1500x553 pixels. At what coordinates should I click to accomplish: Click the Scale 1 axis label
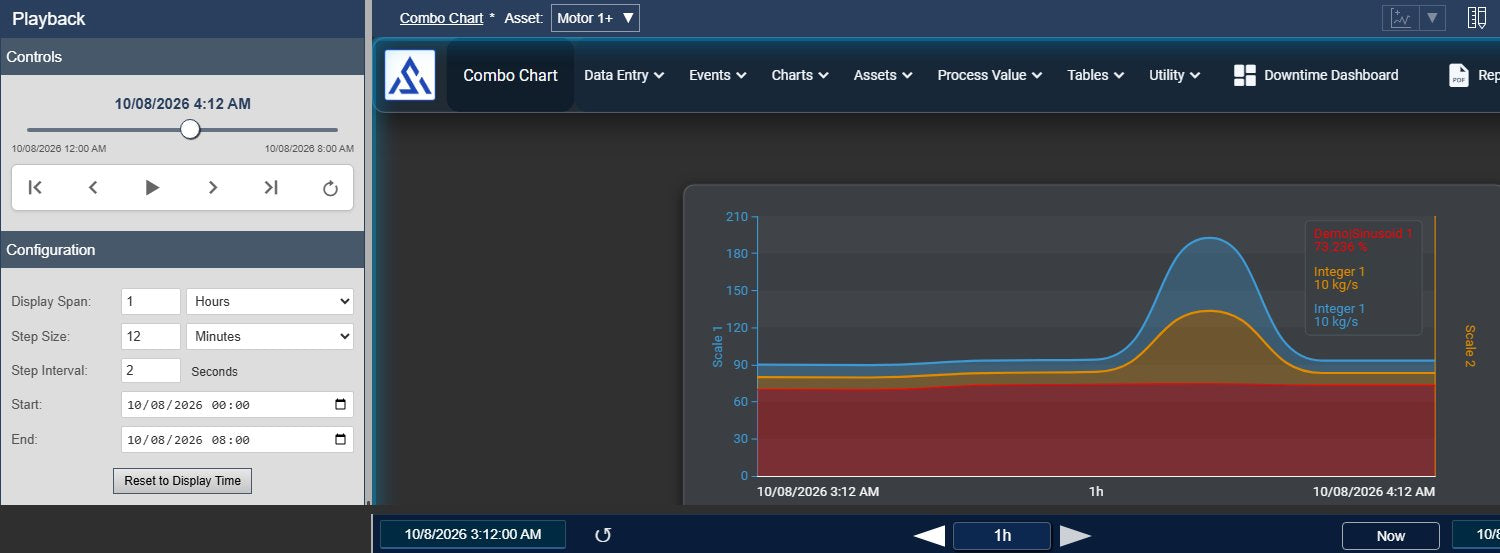pos(717,346)
